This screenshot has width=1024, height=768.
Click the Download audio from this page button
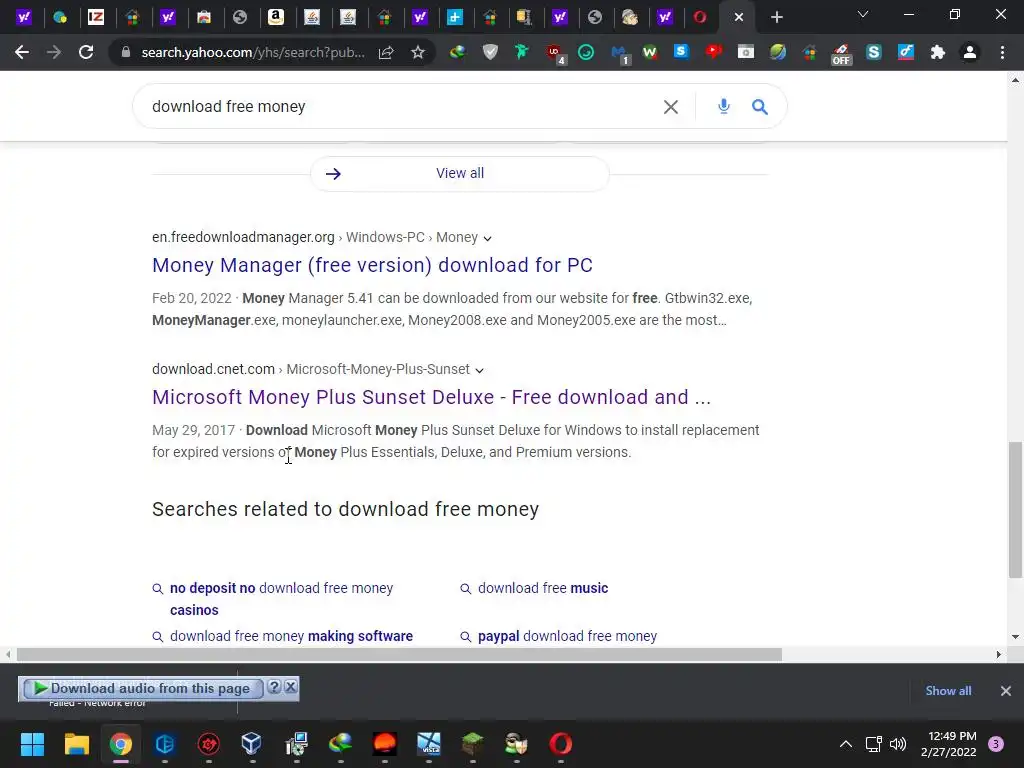(x=142, y=688)
